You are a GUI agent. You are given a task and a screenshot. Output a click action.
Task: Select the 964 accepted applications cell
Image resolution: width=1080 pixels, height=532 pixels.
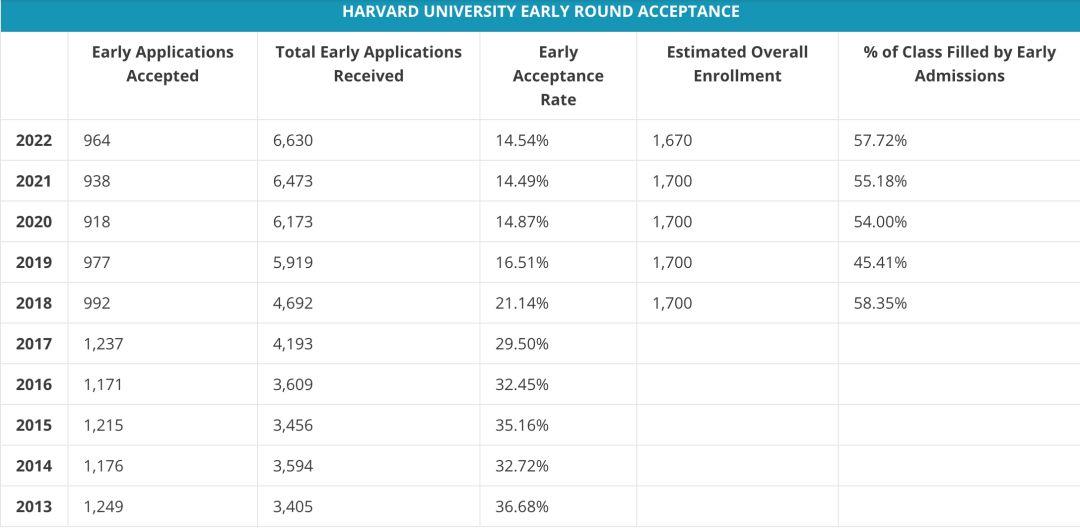(x=97, y=141)
